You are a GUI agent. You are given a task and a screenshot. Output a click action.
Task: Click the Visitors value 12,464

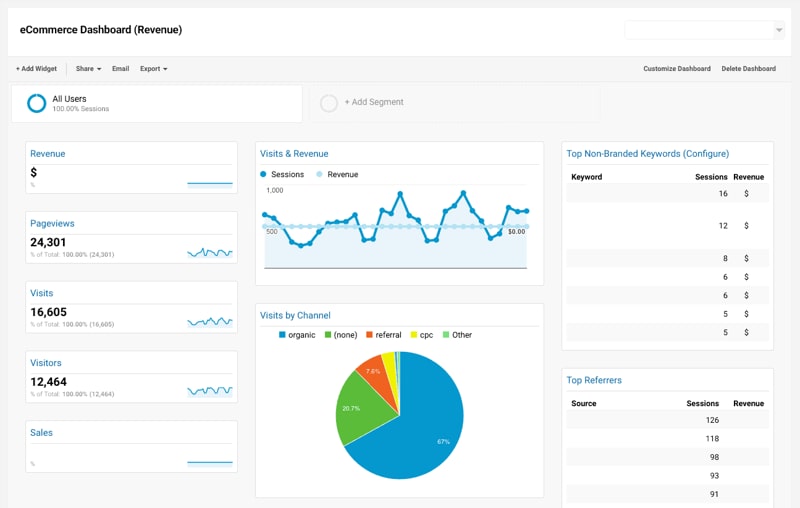point(48,382)
